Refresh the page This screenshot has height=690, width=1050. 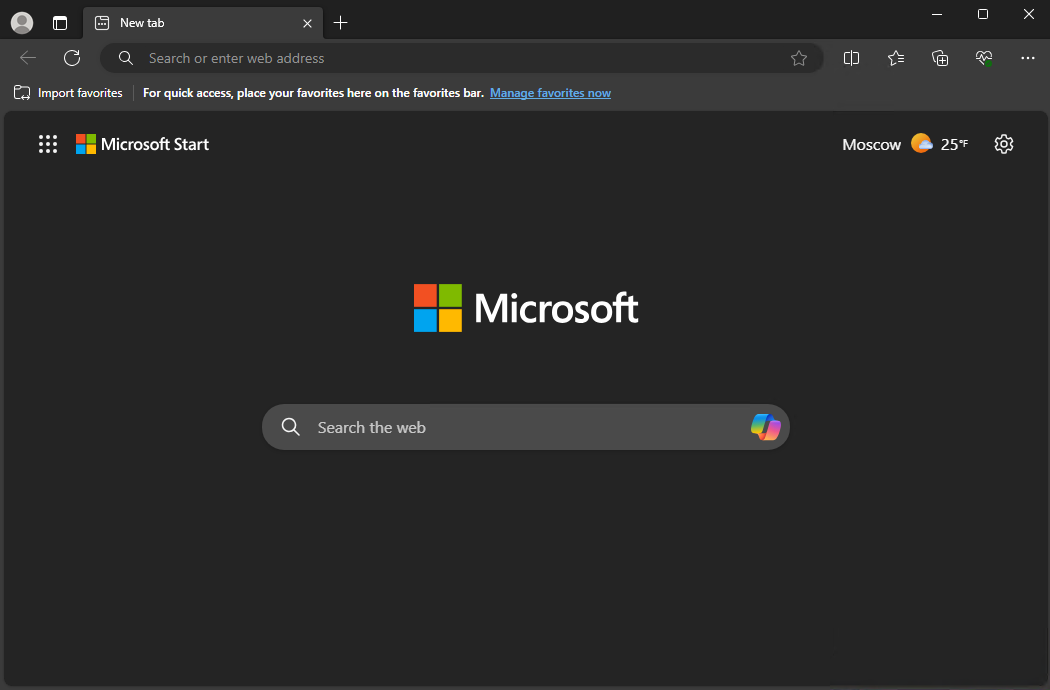[72, 58]
